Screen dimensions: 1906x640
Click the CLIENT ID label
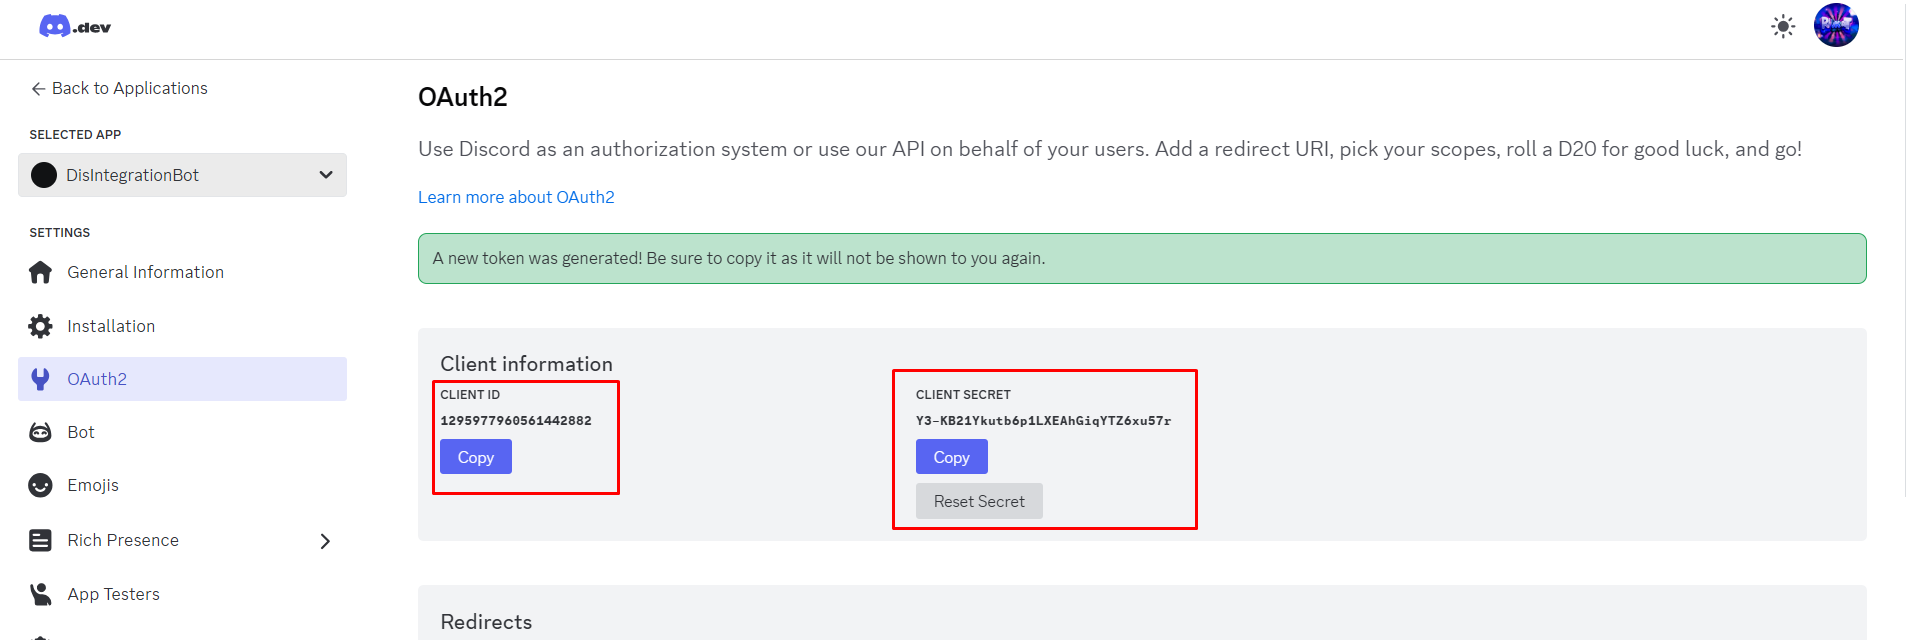coord(470,395)
